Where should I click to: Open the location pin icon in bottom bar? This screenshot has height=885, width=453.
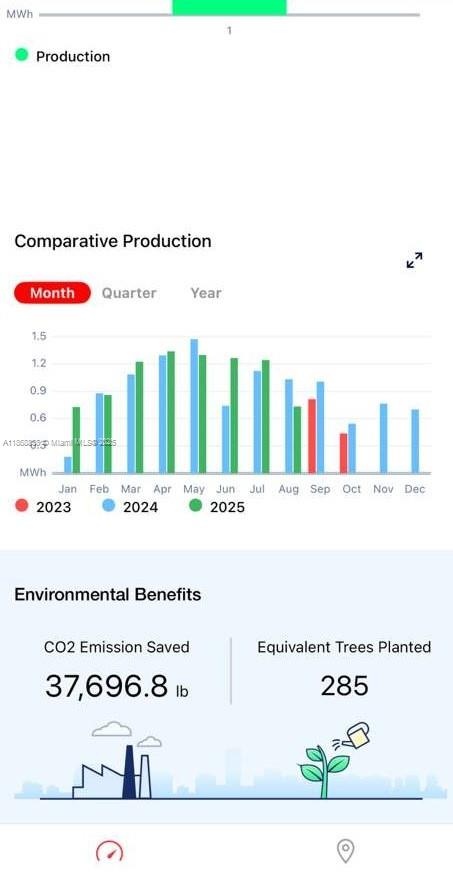pyautogui.click(x=345, y=851)
